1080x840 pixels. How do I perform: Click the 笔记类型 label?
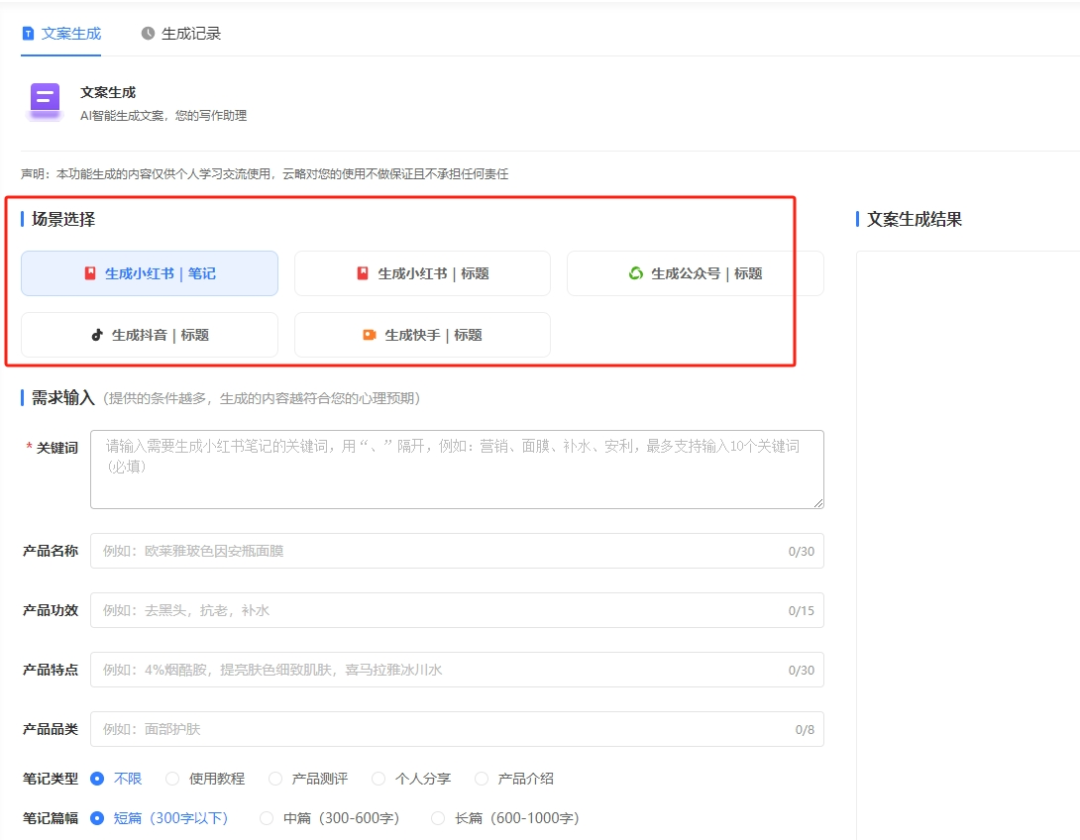coord(50,779)
